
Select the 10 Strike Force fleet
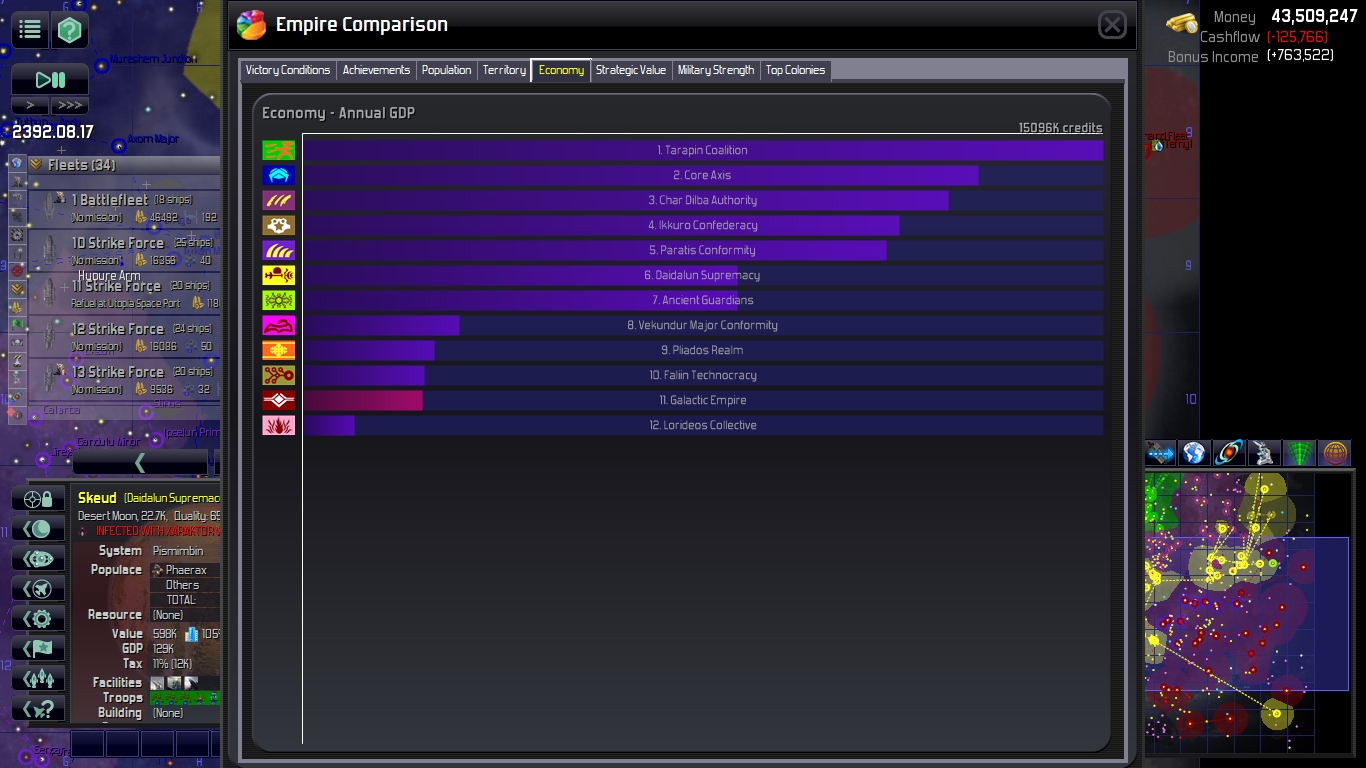(123, 251)
